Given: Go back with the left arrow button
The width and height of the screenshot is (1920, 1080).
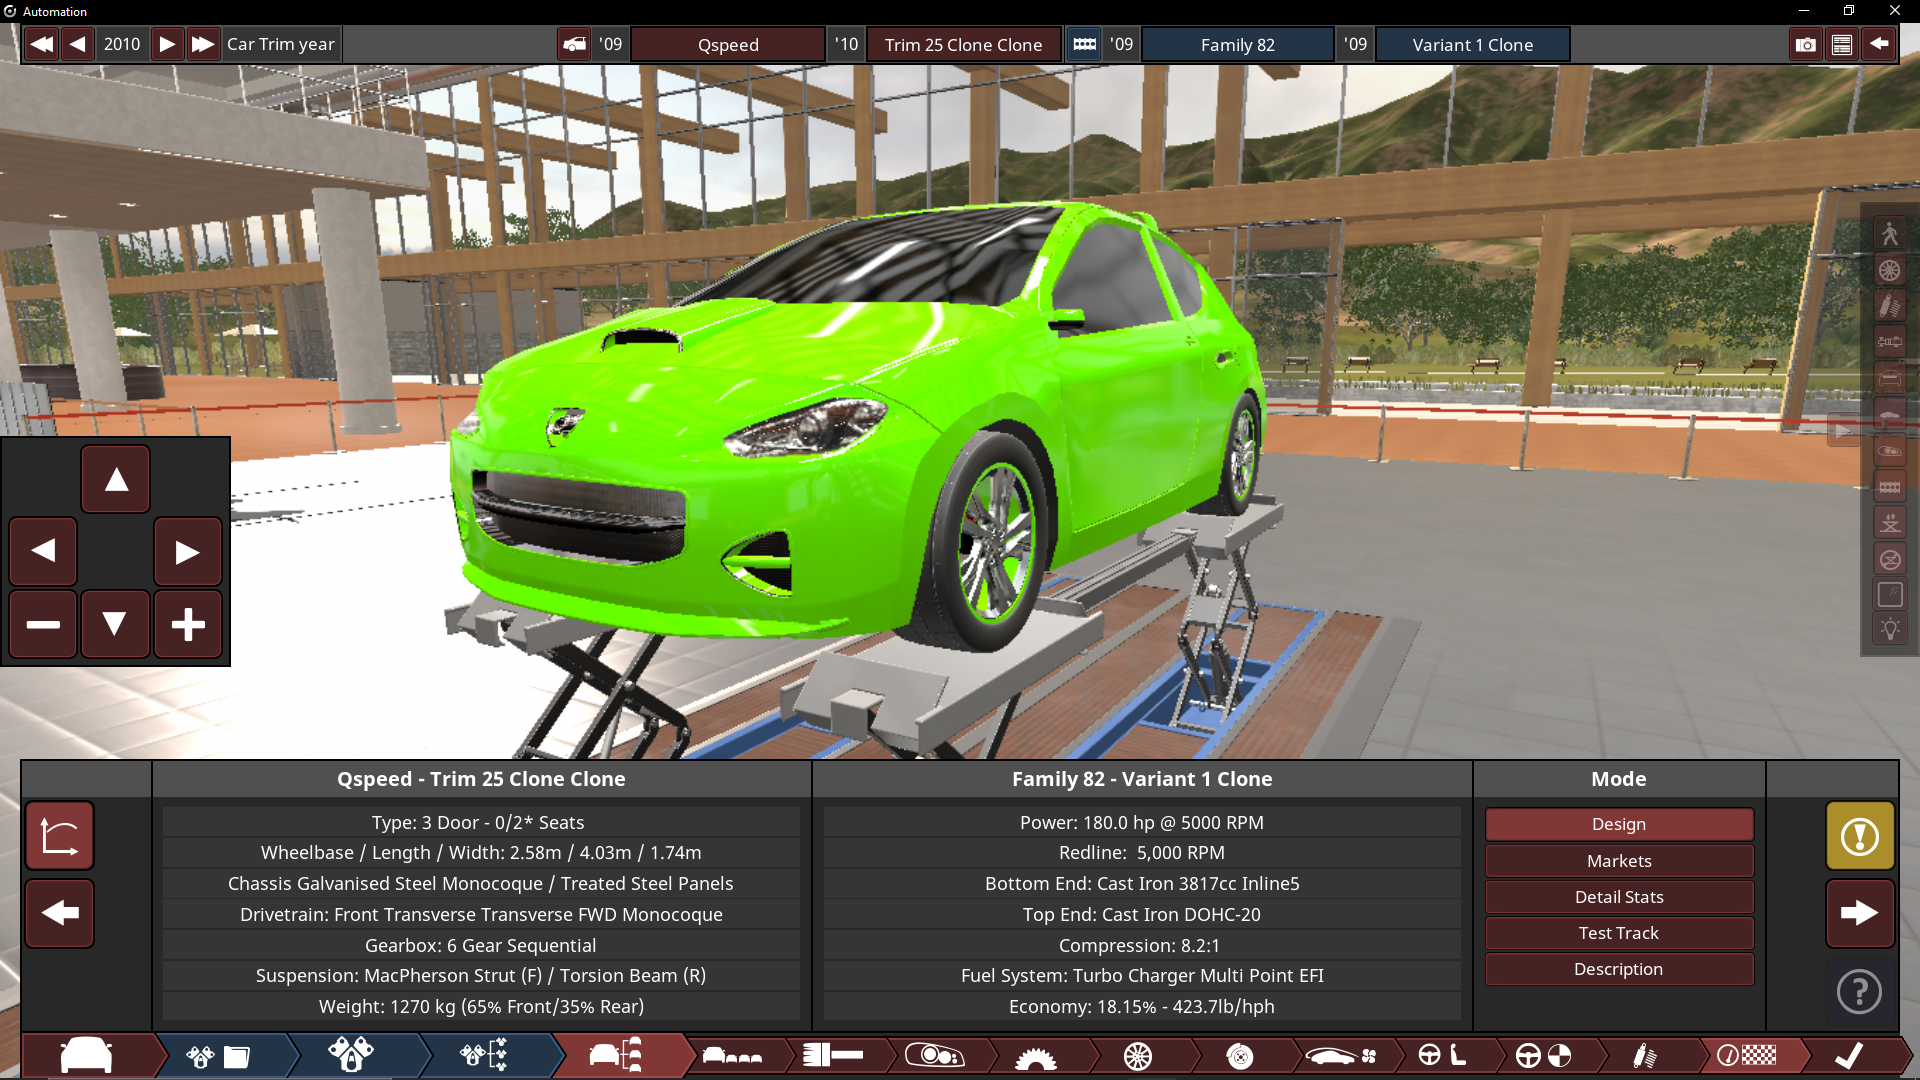Looking at the screenshot, I should 60,913.
